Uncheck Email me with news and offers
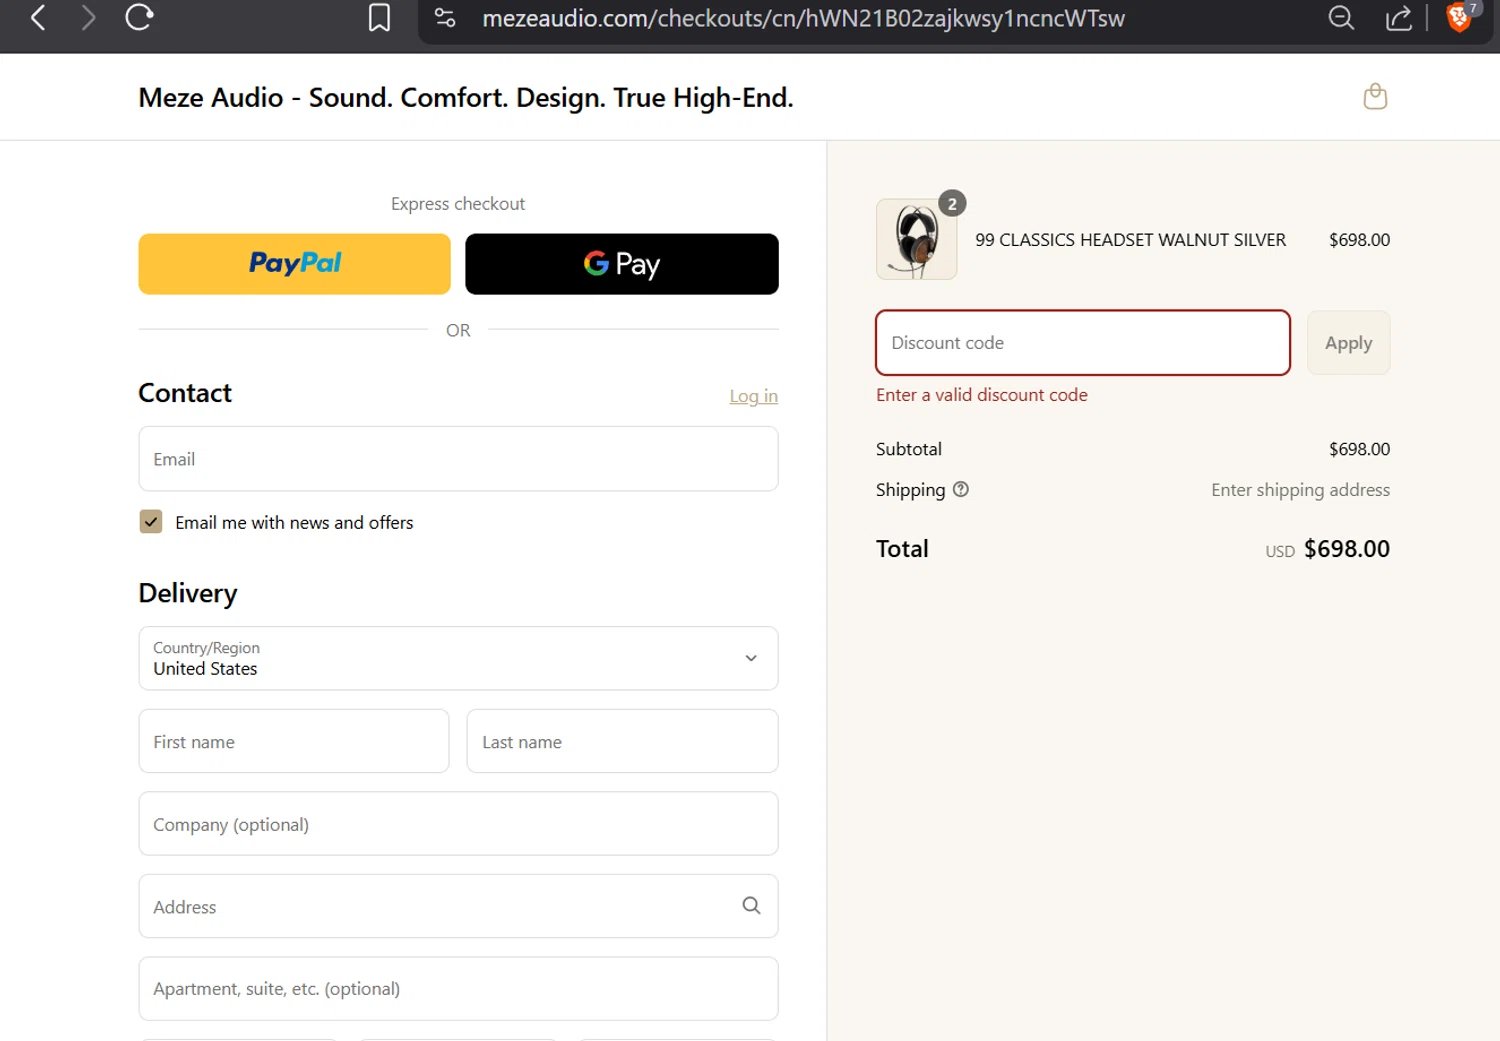The height and width of the screenshot is (1041, 1500). point(151,522)
